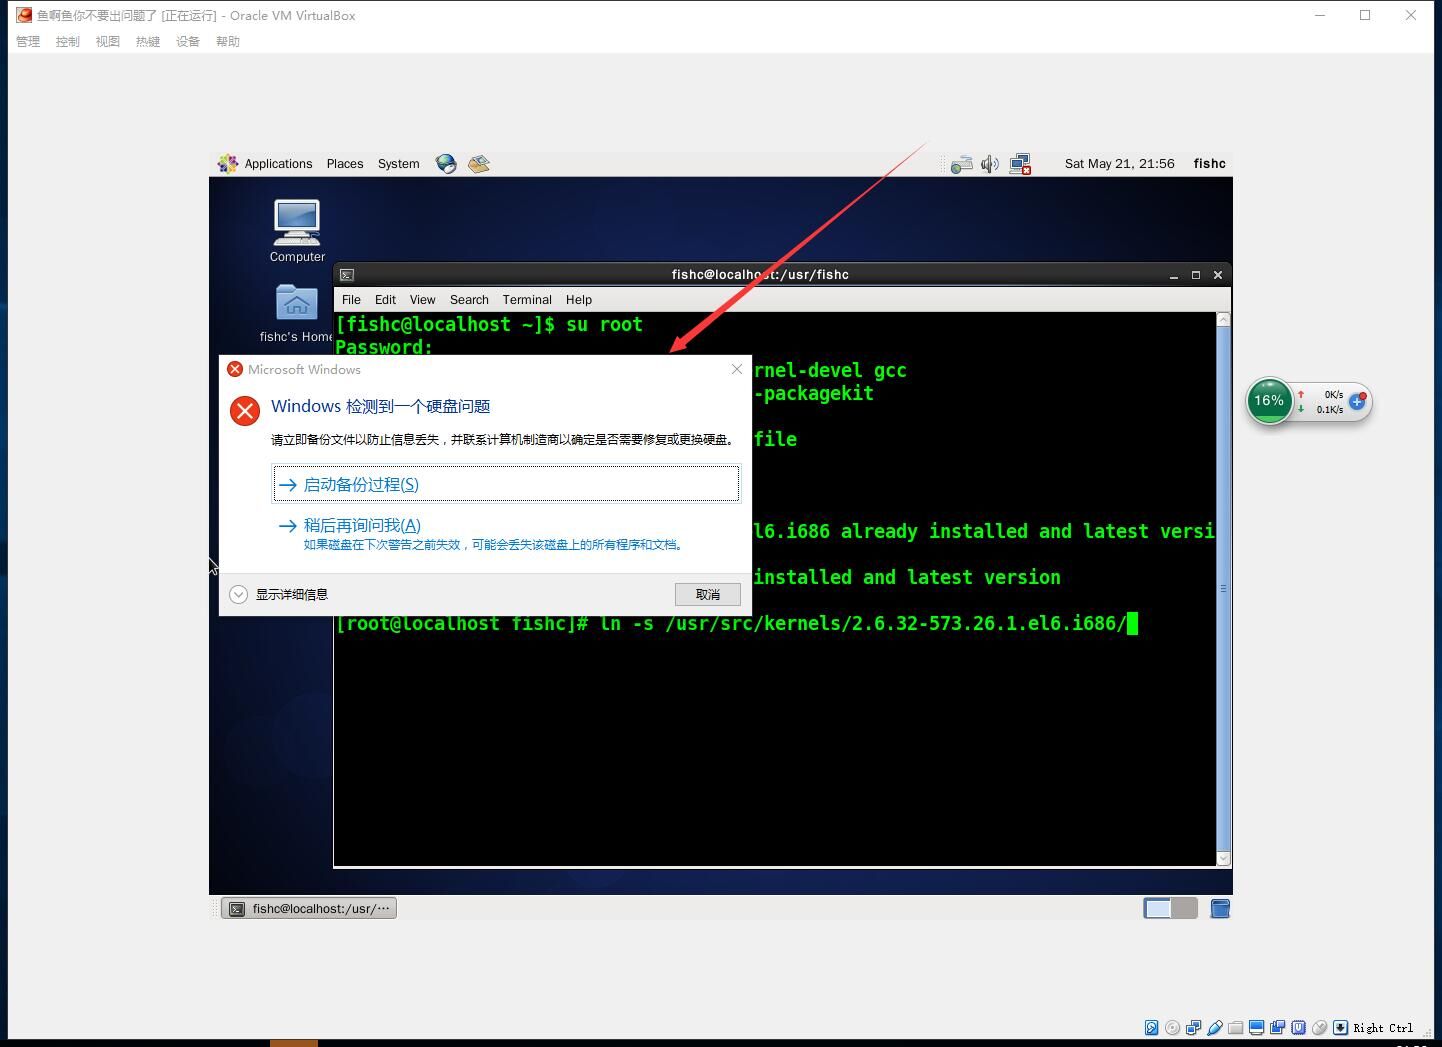Maximize the terminal window
This screenshot has width=1442, height=1047.
pos(1195,275)
